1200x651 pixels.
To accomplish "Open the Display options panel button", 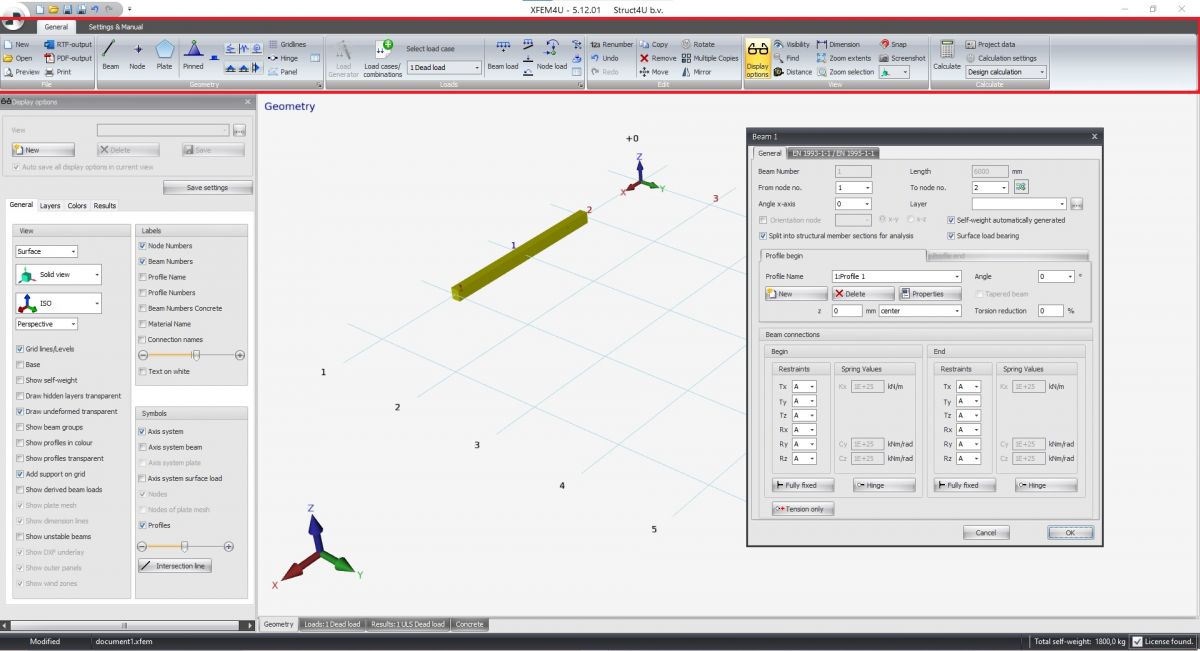I will point(757,58).
